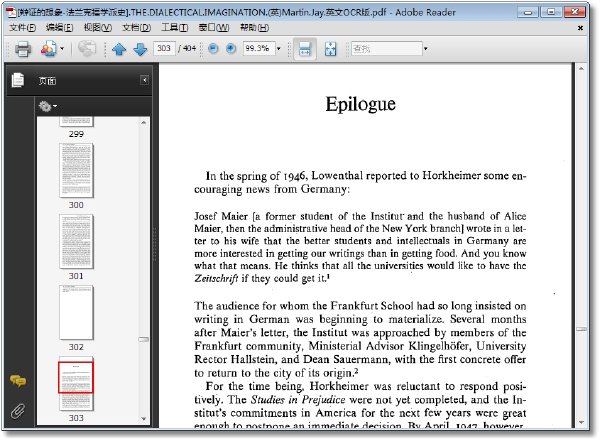This screenshot has width=600, height=441.
Task: Open the Find options dropdown arrow
Action: pos(425,49)
